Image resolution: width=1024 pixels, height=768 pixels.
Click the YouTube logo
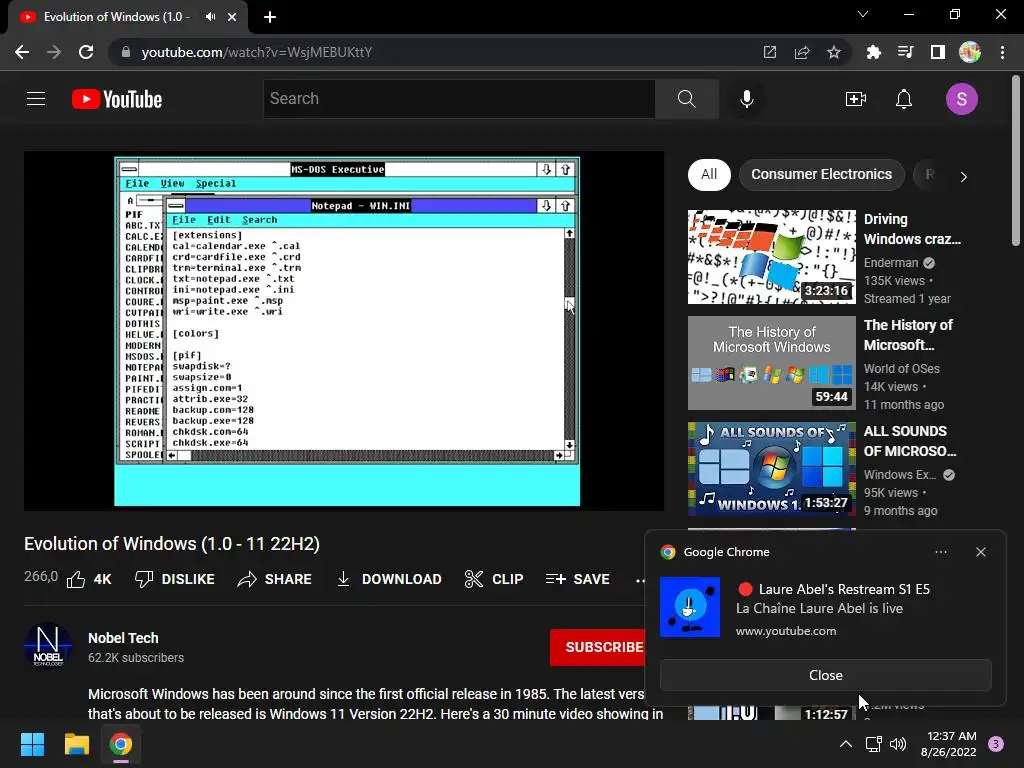pos(117,99)
